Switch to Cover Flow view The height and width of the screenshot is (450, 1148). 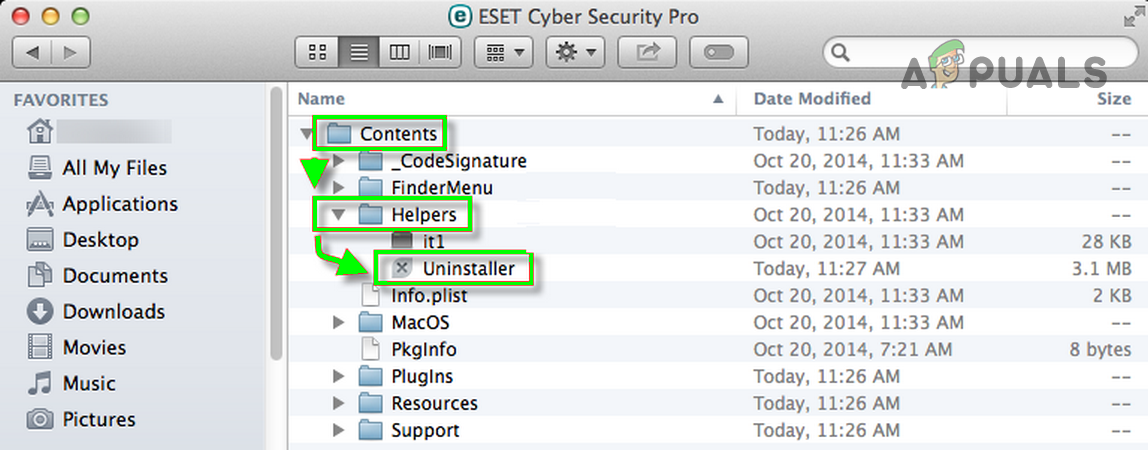tap(439, 51)
